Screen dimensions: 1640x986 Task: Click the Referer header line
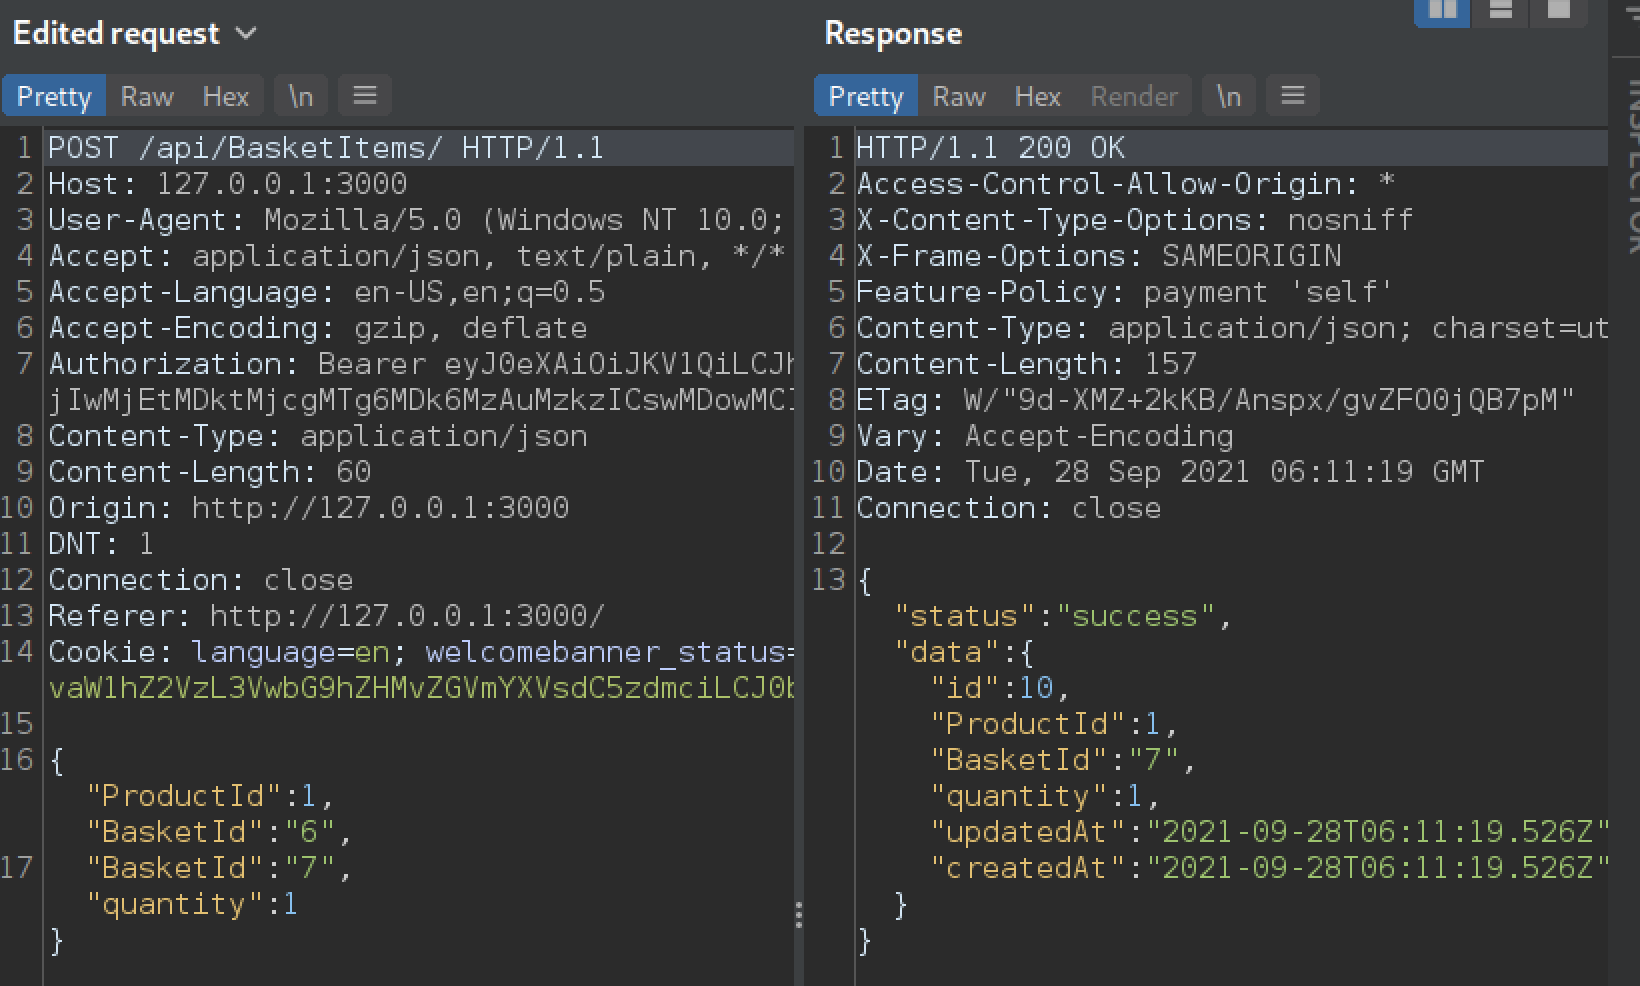pyautogui.click(x=327, y=616)
